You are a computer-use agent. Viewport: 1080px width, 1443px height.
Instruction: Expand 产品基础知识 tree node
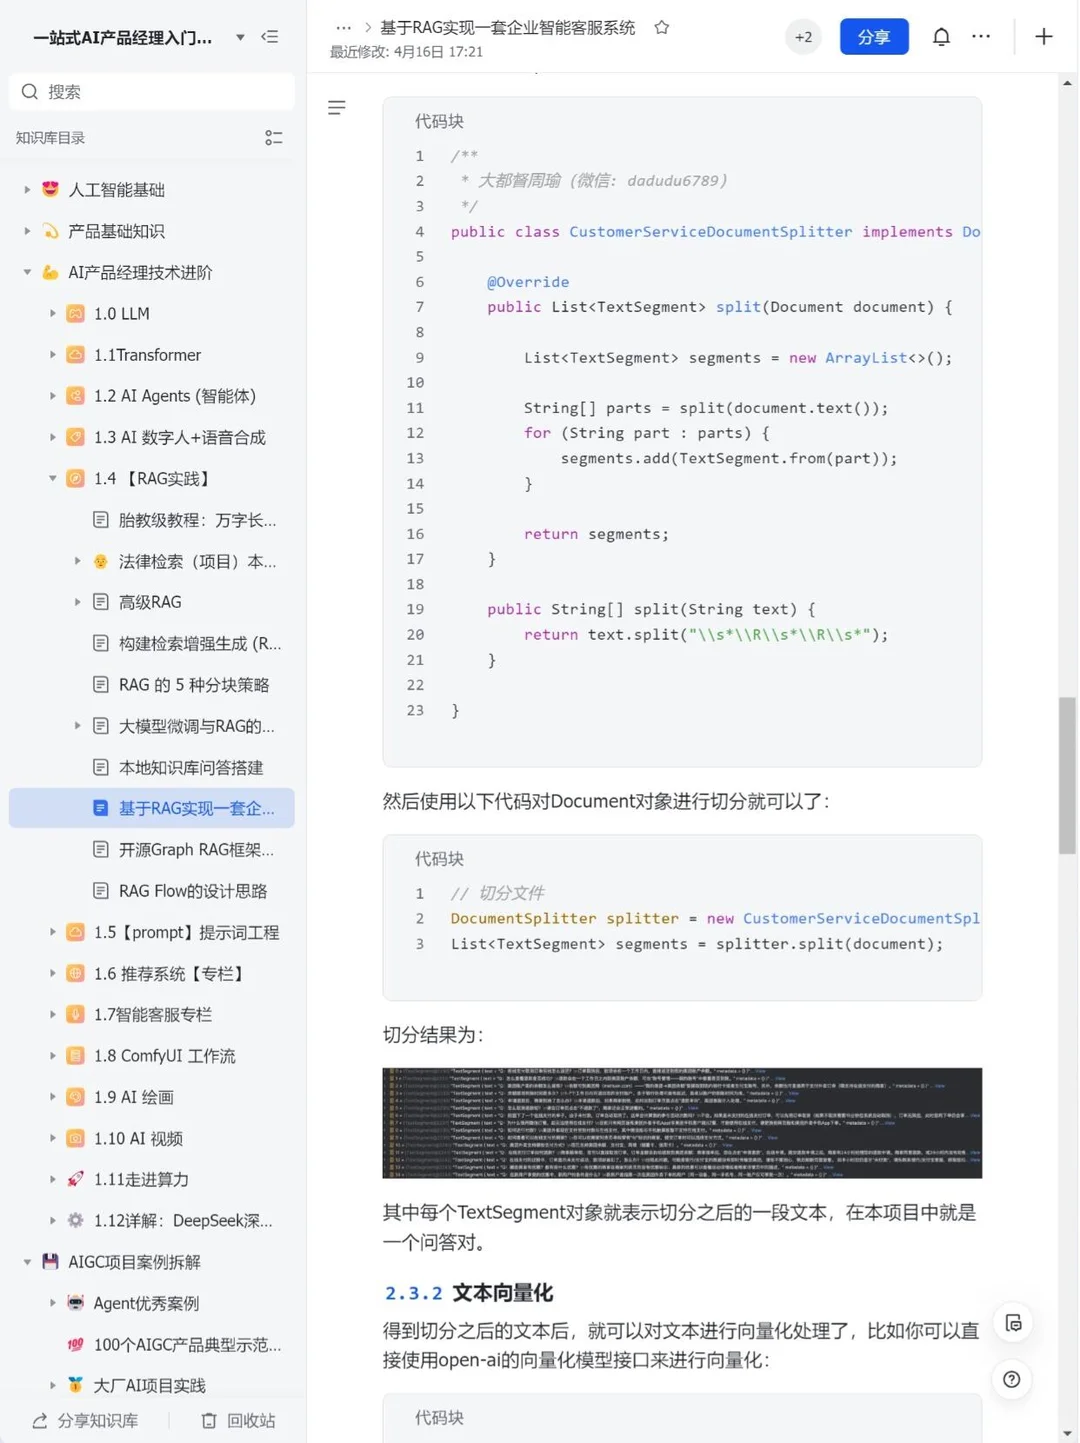(x=27, y=231)
